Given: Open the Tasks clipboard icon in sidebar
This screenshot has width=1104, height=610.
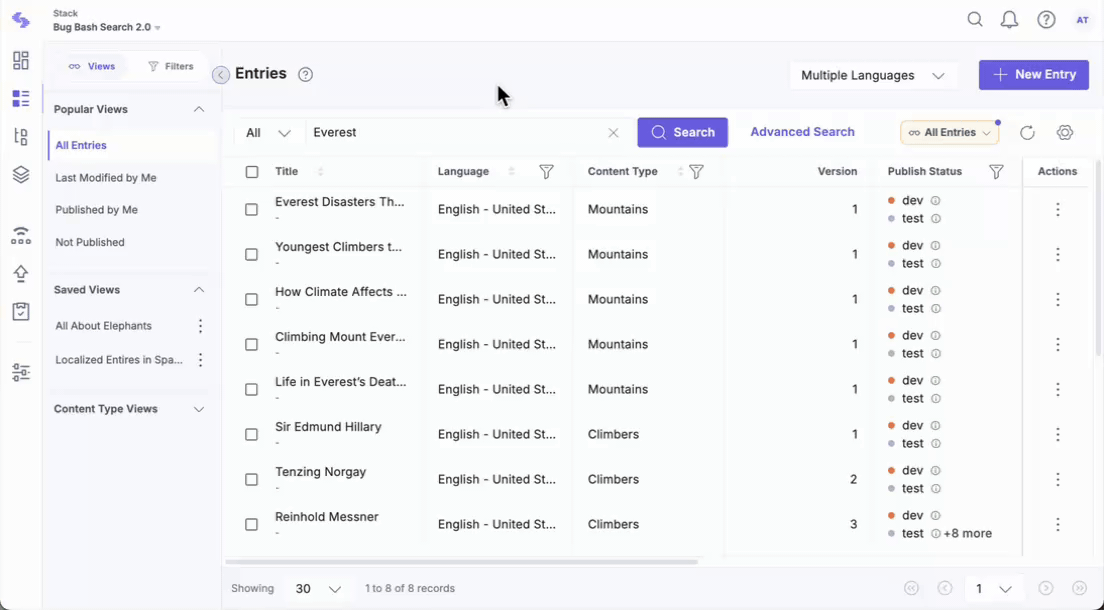Looking at the screenshot, I should point(21,311).
